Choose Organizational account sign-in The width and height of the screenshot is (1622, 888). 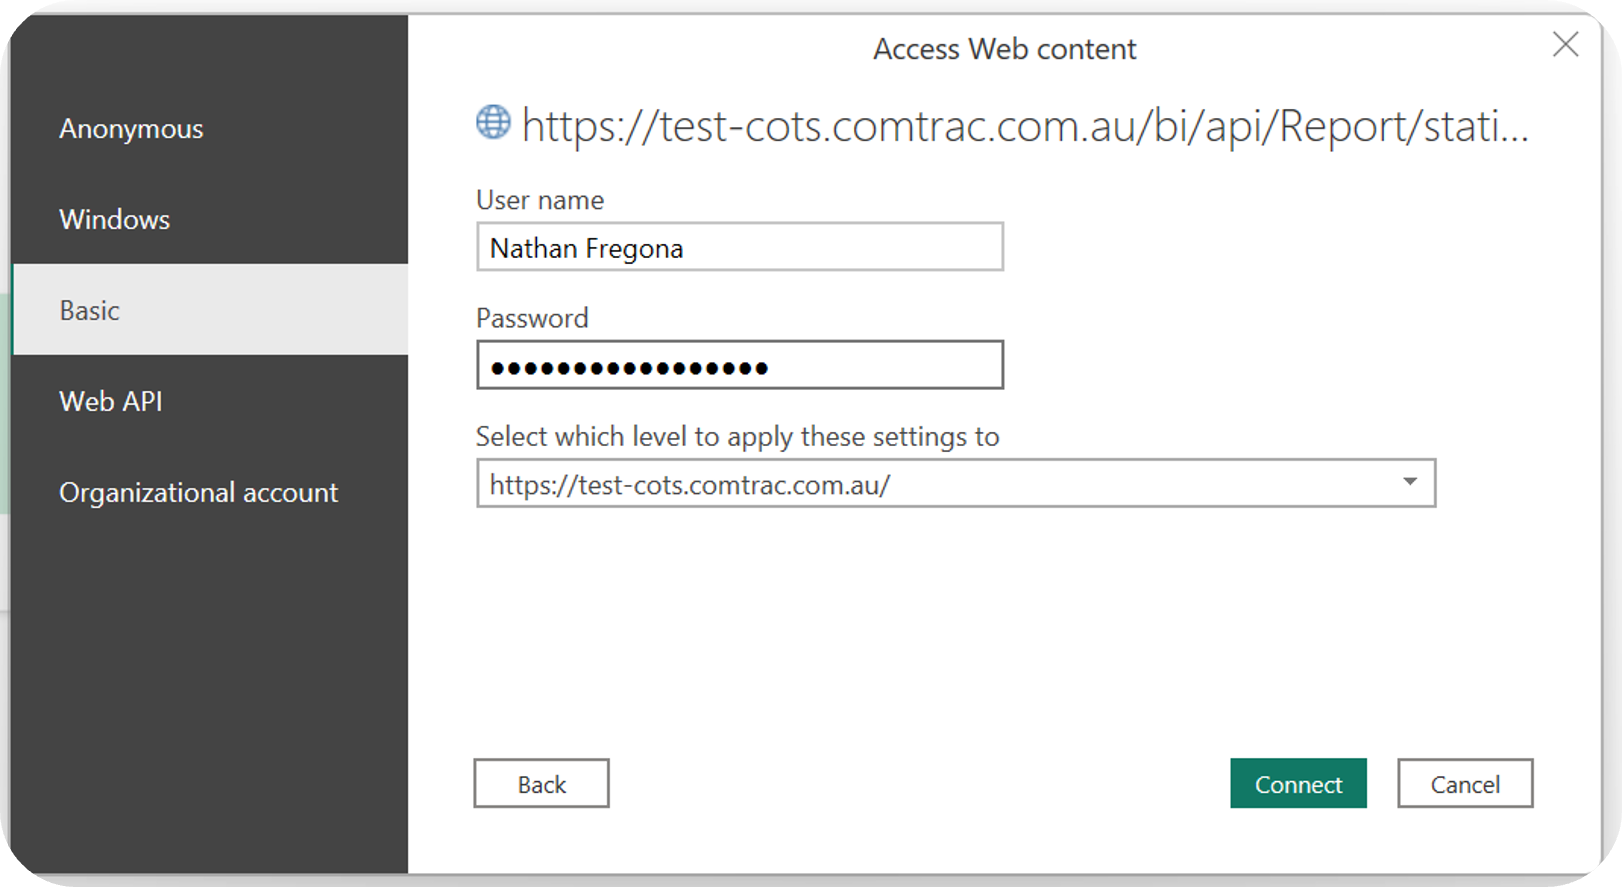tap(198, 493)
